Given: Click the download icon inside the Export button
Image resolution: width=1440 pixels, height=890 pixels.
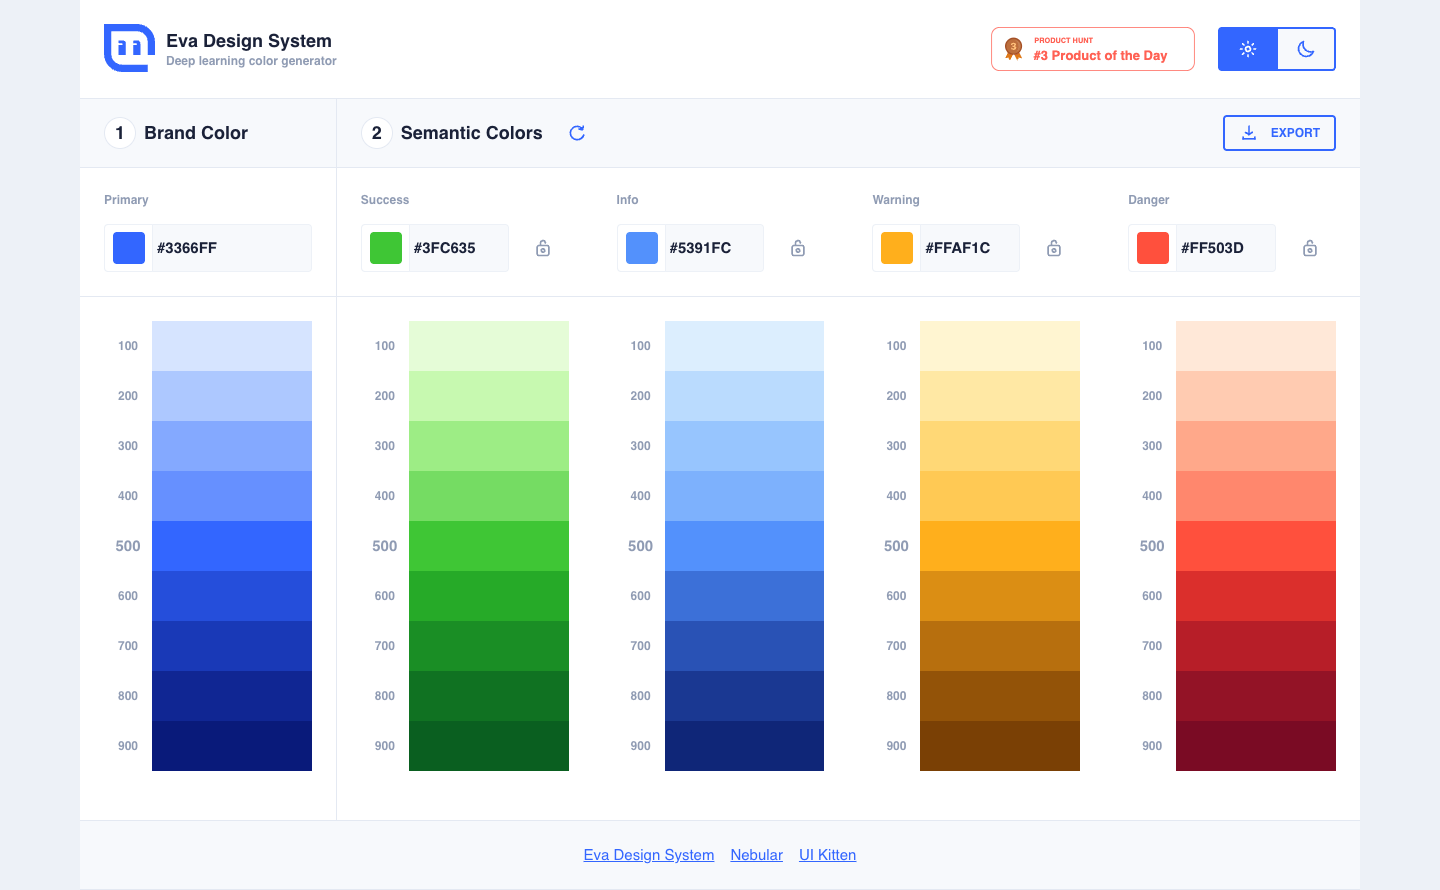Looking at the screenshot, I should click(x=1249, y=132).
